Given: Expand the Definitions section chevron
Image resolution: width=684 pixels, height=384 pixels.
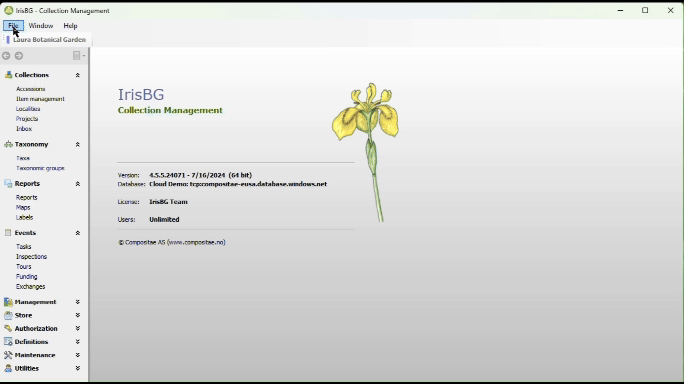Looking at the screenshot, I should point(78,342).
